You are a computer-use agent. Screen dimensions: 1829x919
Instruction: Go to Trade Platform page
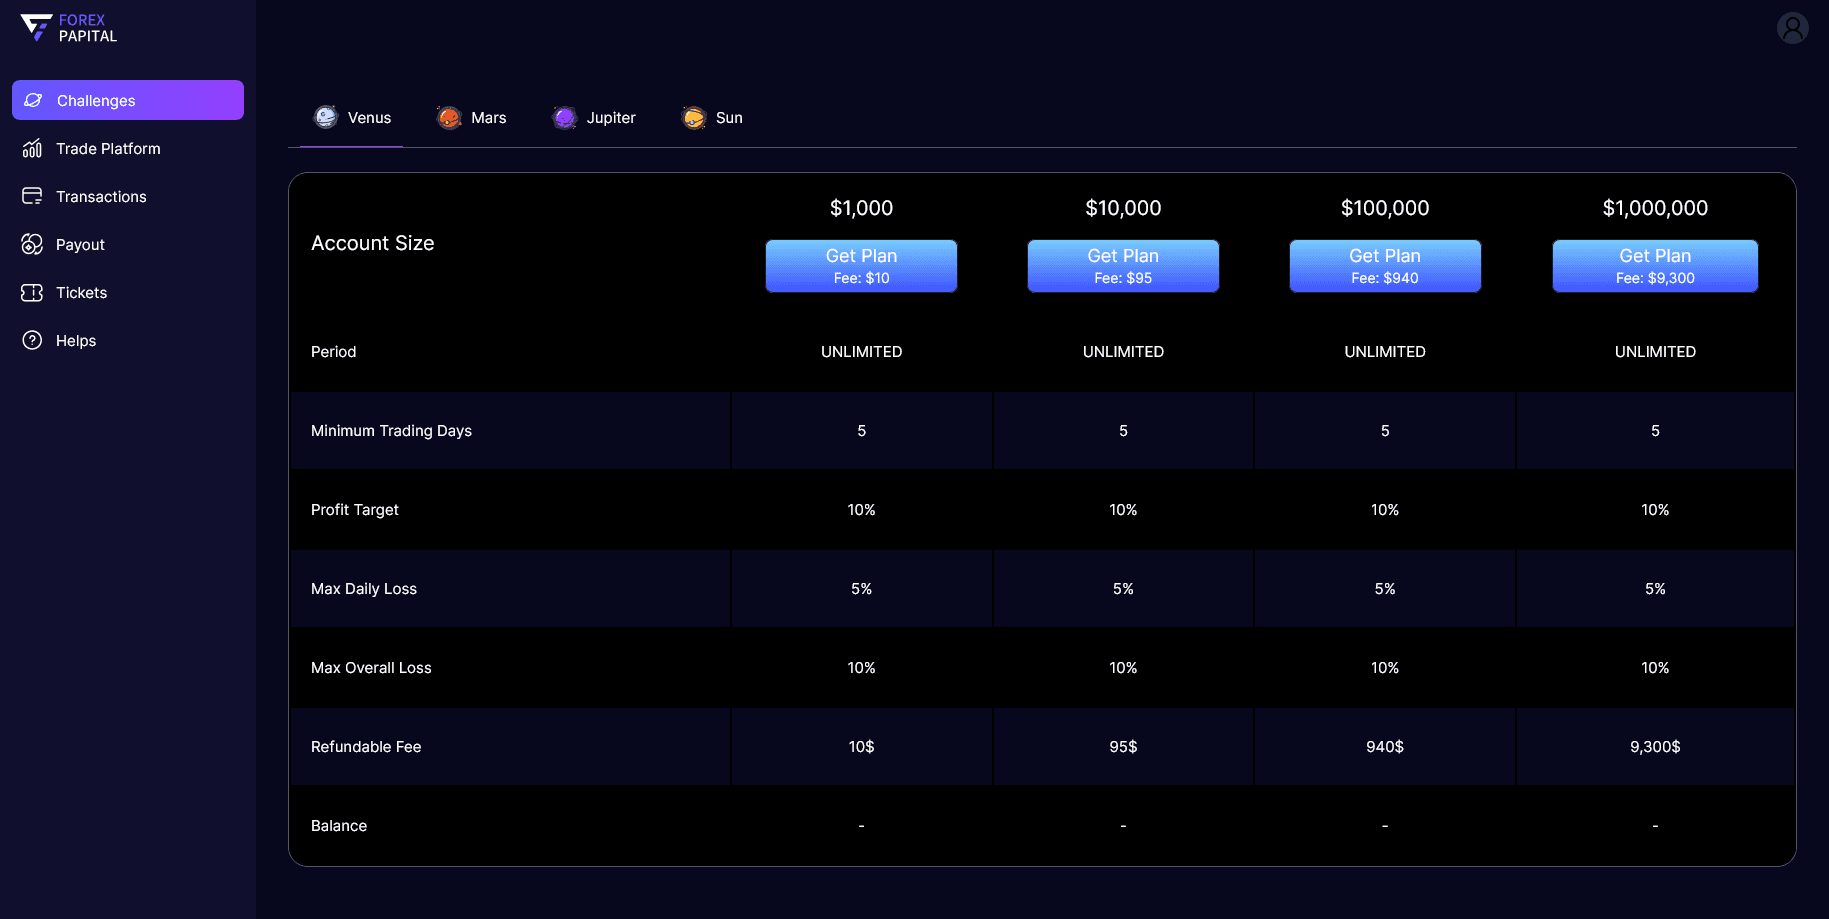click(128, 148)
